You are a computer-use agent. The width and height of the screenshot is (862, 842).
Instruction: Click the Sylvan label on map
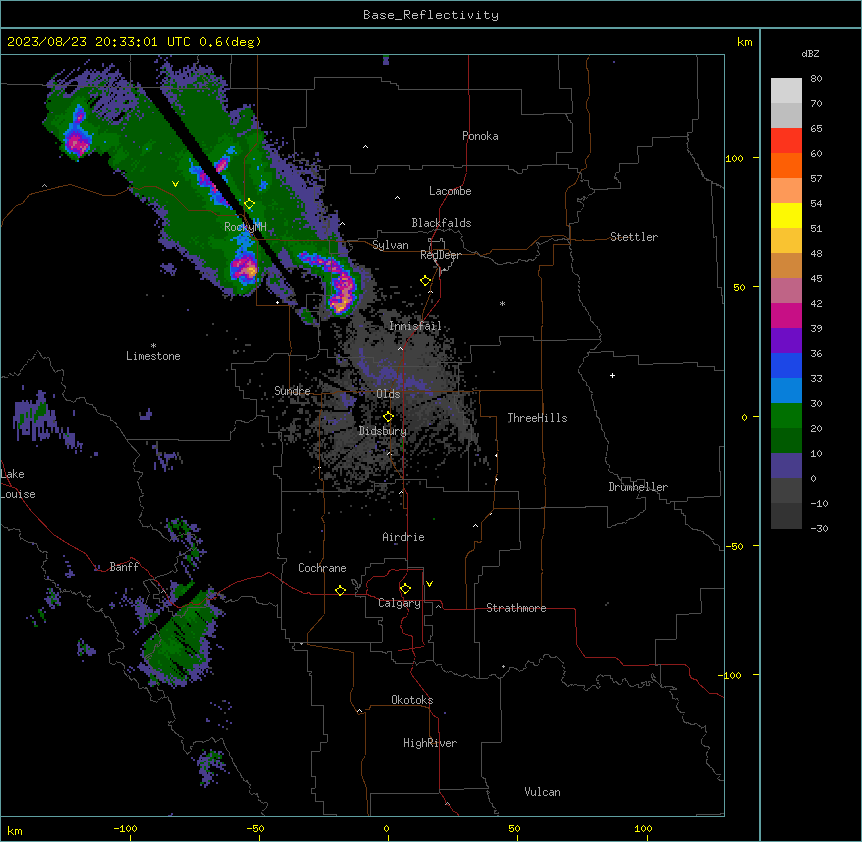(x=390, y=245)
